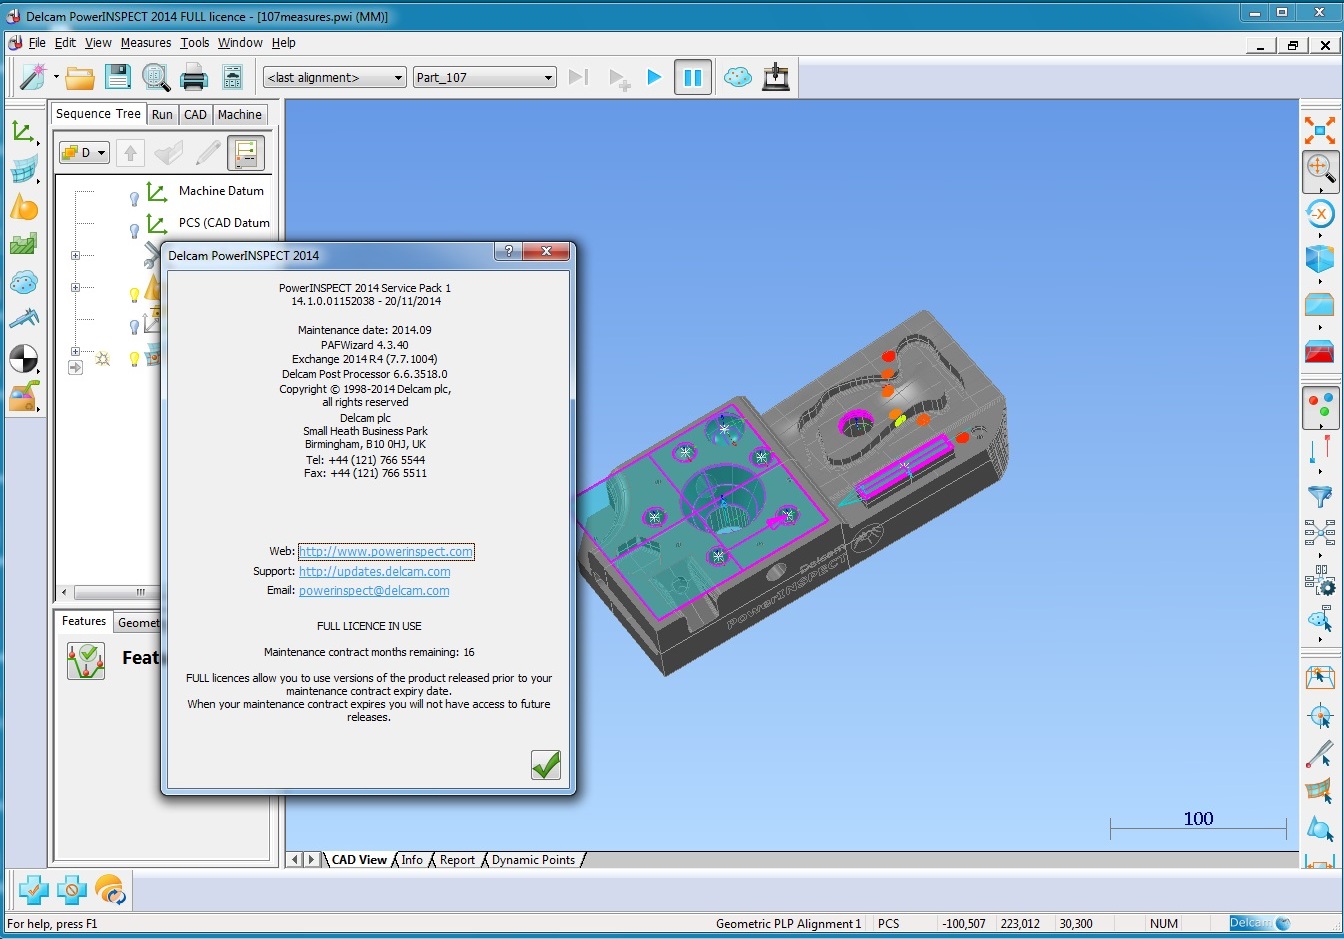Switch to the Run tab
1344x939 pixels.
click(162, 115)
